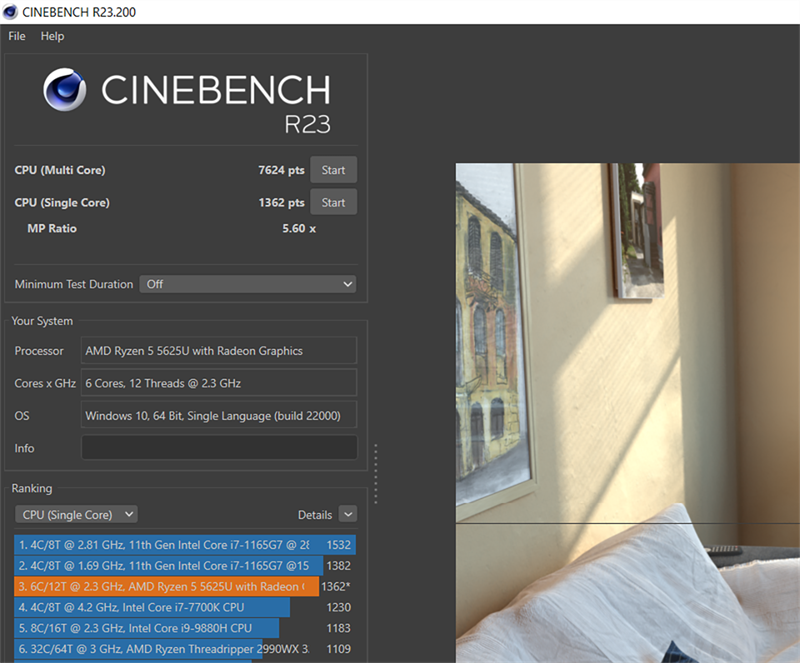Click the Cores x GHz field
The height and width of the screenshot is (663, 800).
(218, 382)
